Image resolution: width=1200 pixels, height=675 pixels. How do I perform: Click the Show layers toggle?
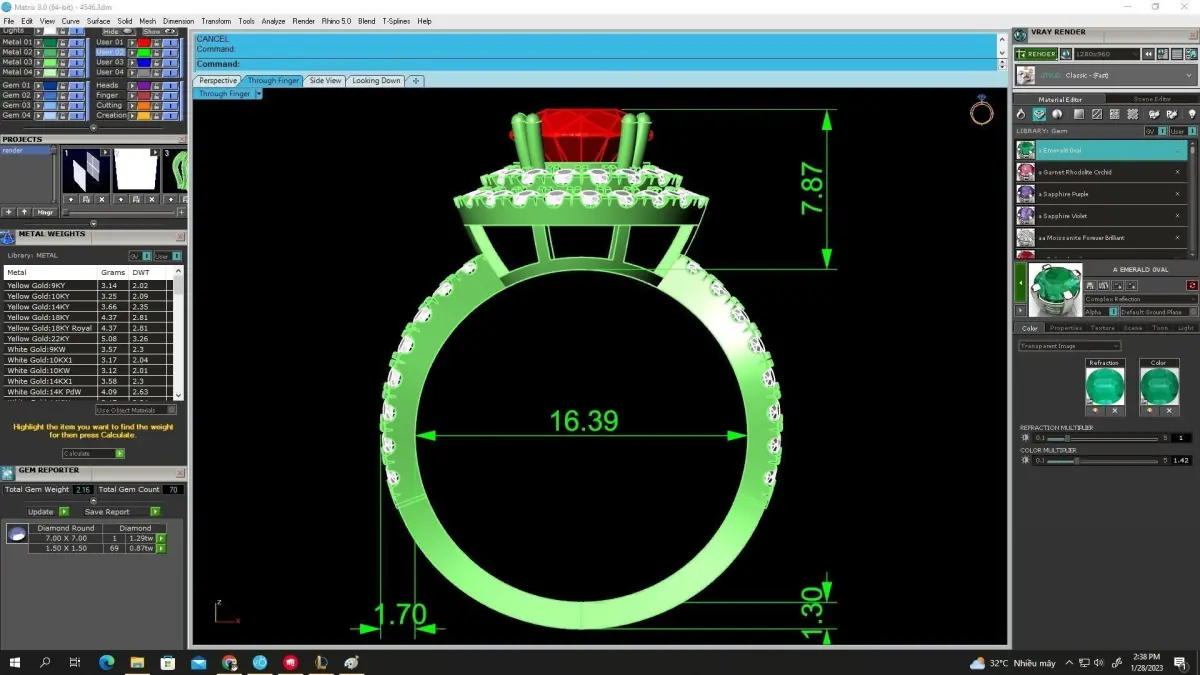(160, 32)
